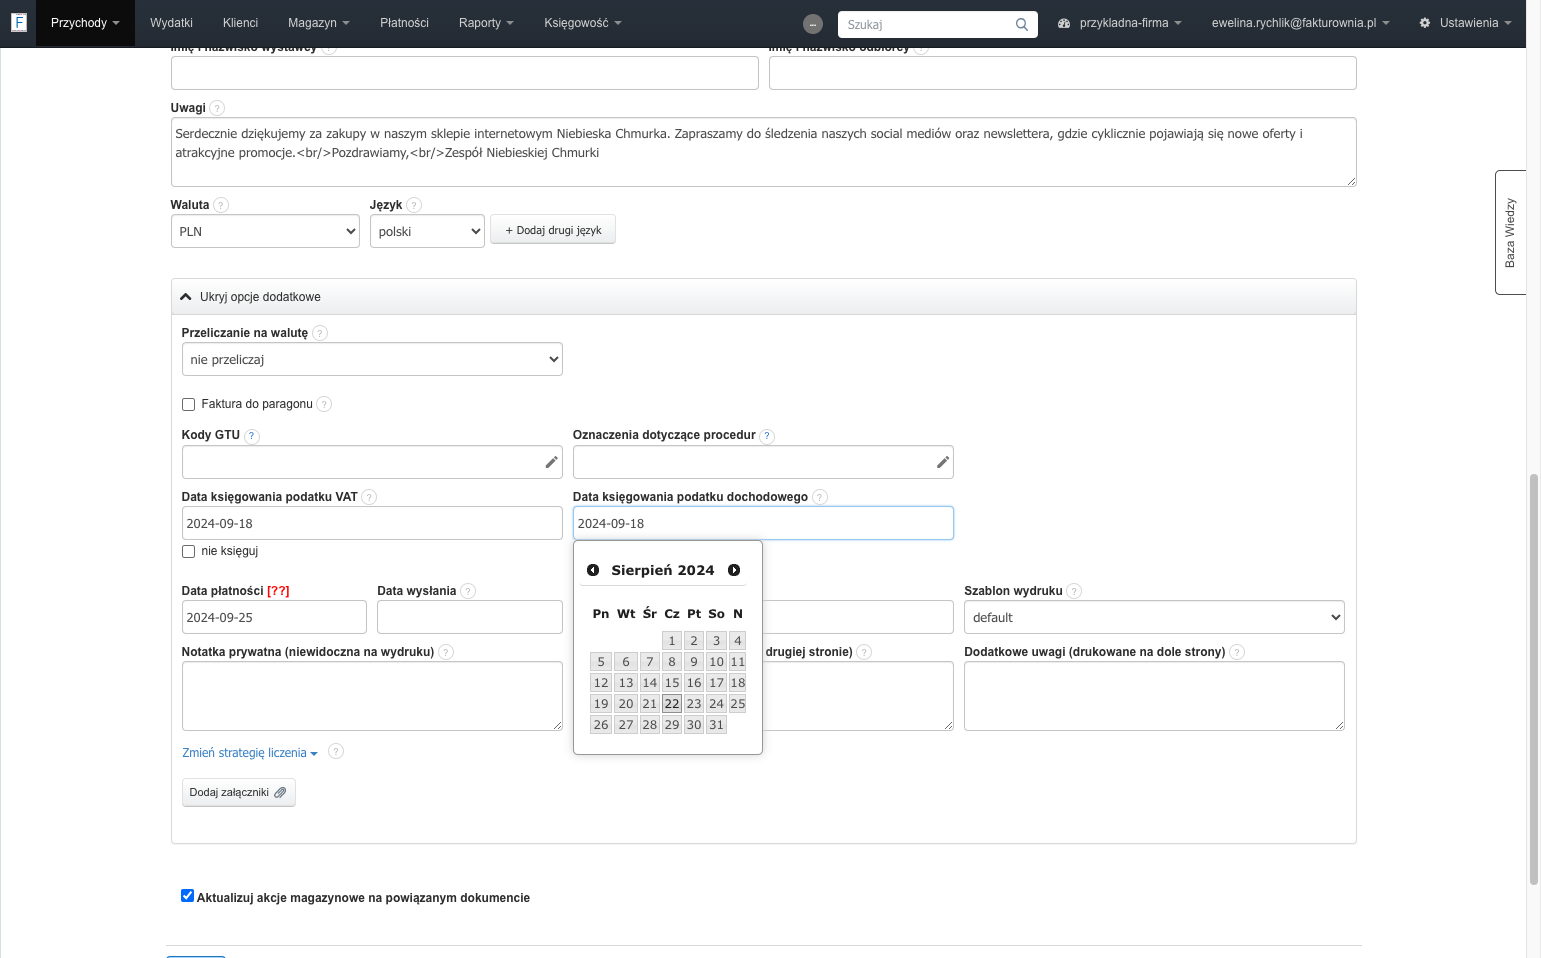This screenshot has height=958, width=1541.
Task: Click the Data płatności input field
Action: click(274, 617)
